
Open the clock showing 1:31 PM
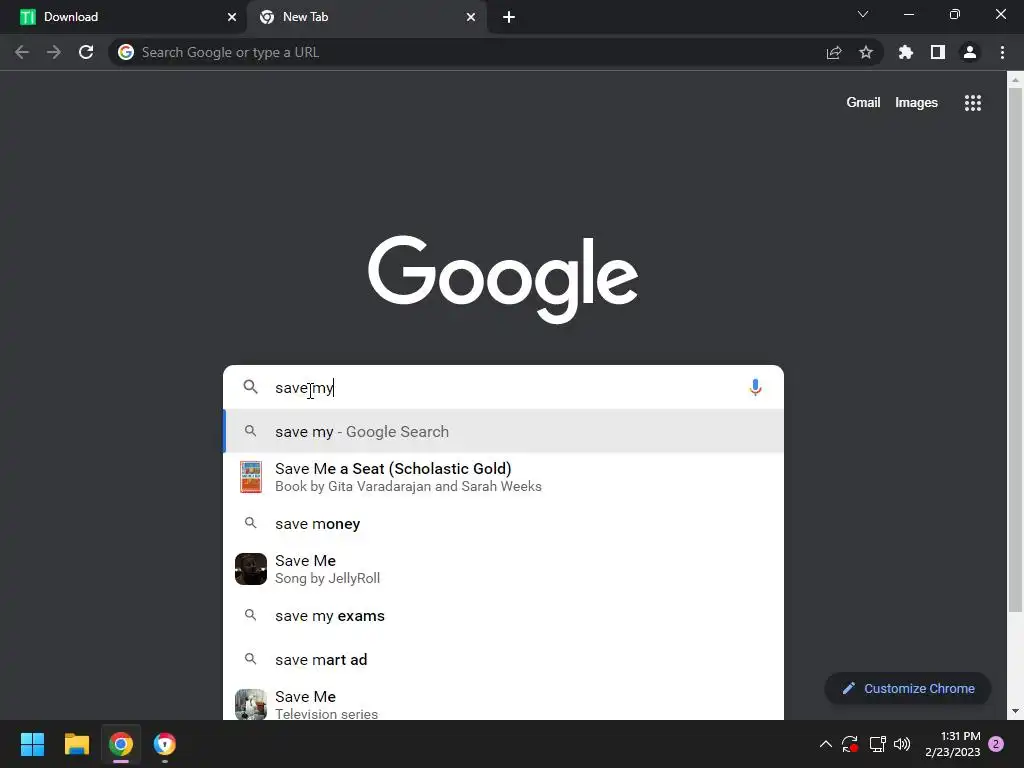(953, 744)
